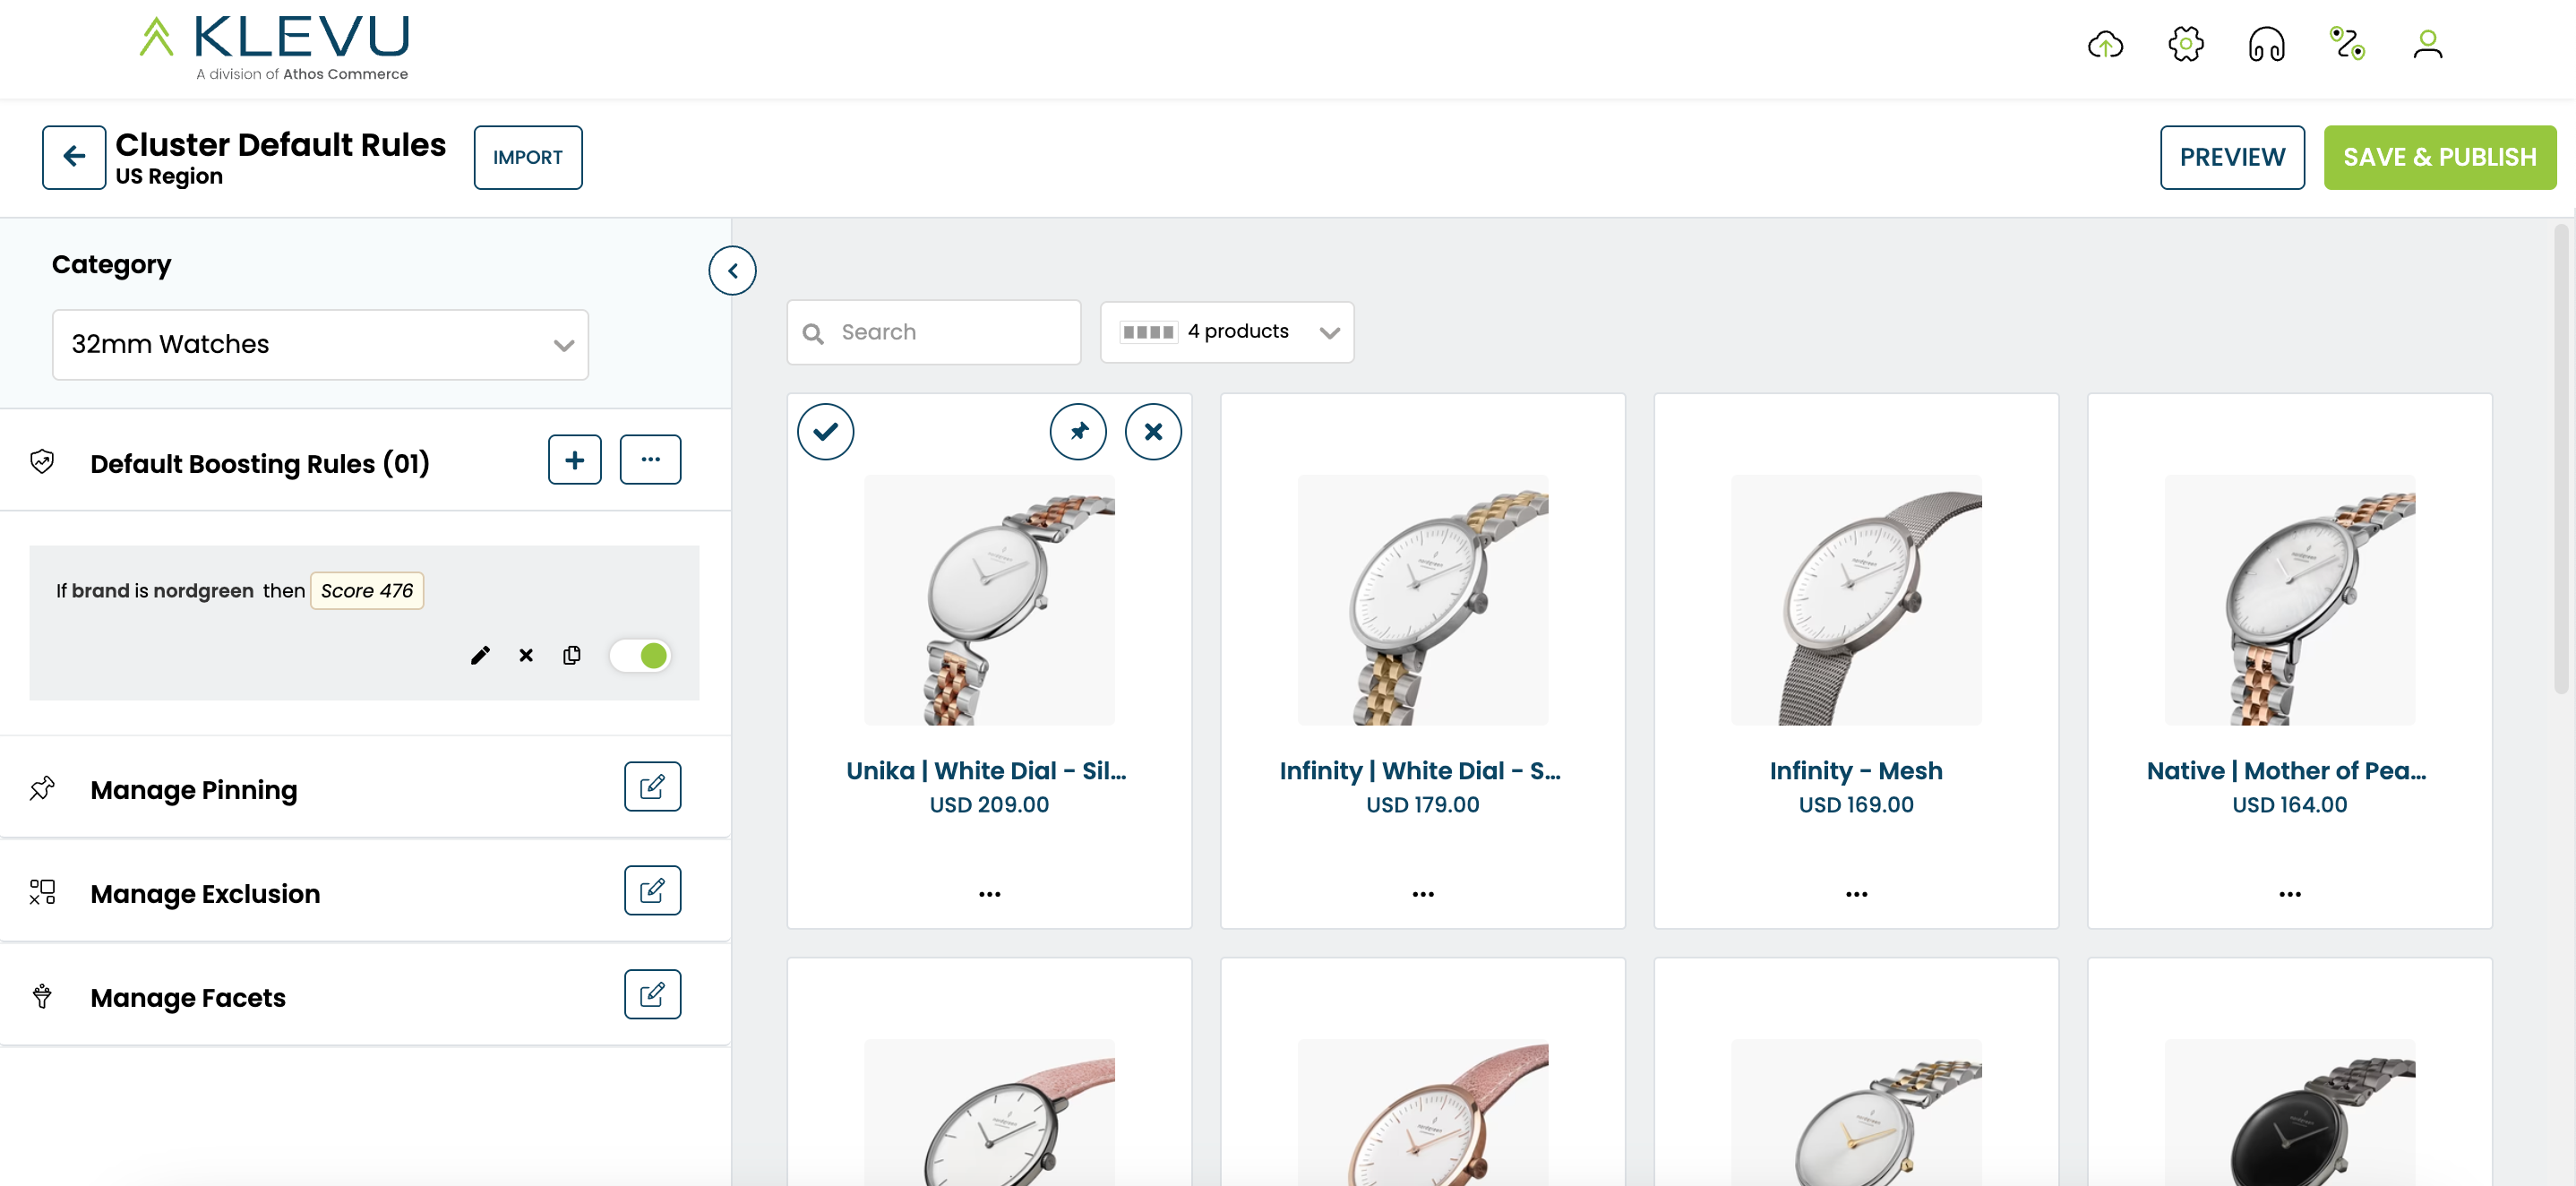The width and height of the screenshot is (2576, 1186).
Task: Open more options for Infinity Mesh card
Action: click(1856, 894)
